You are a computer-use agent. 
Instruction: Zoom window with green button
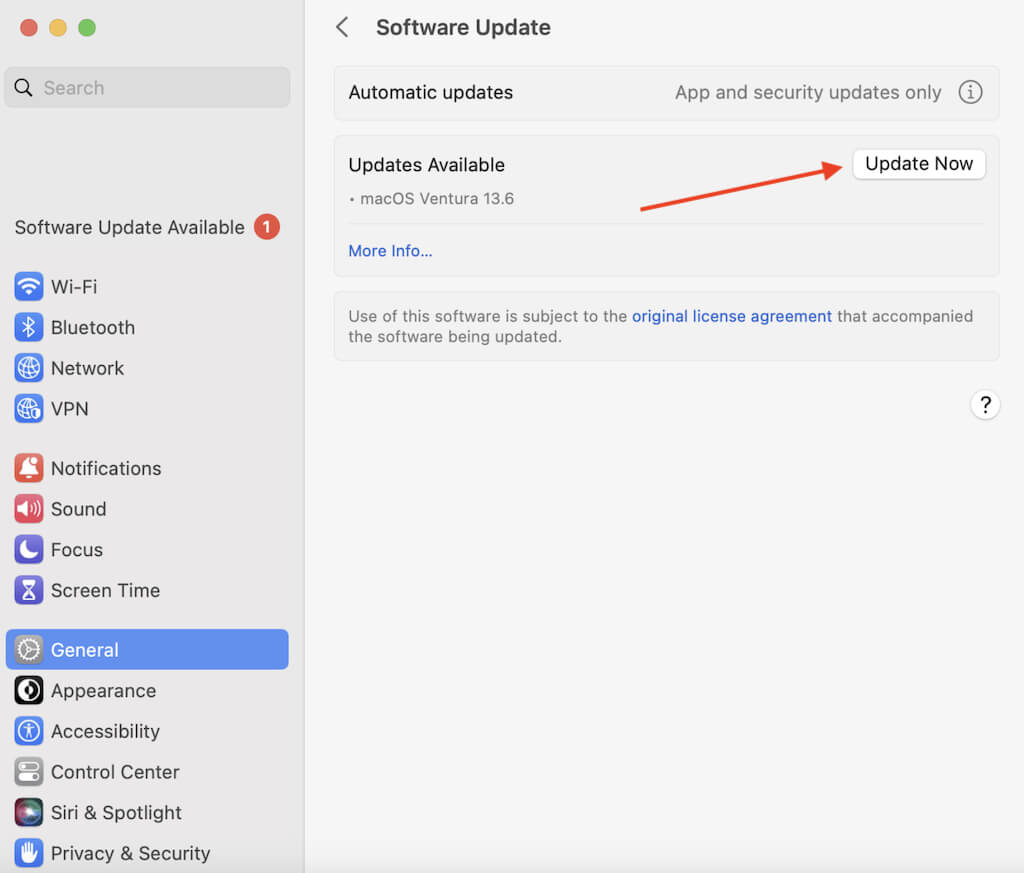87,27
